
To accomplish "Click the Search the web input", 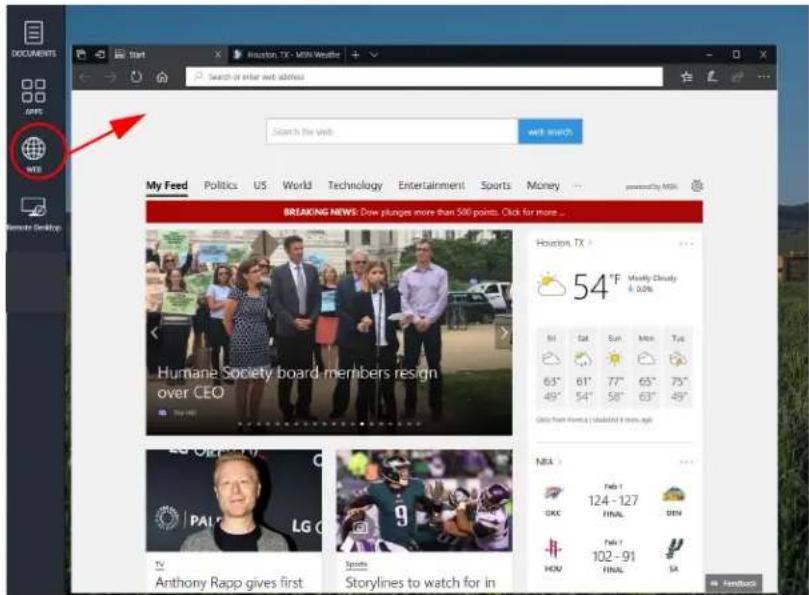I will click(392, 132).
